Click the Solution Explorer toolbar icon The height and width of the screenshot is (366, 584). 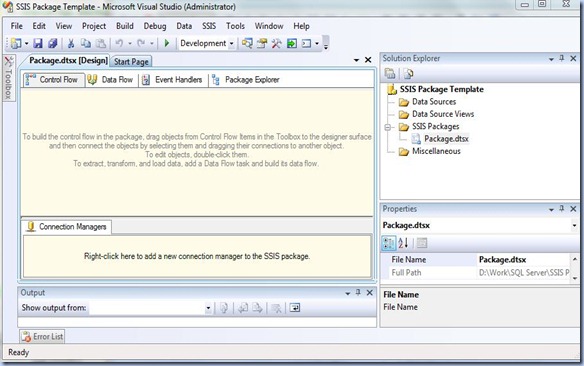pyautogui.click(x=247, y=44)
